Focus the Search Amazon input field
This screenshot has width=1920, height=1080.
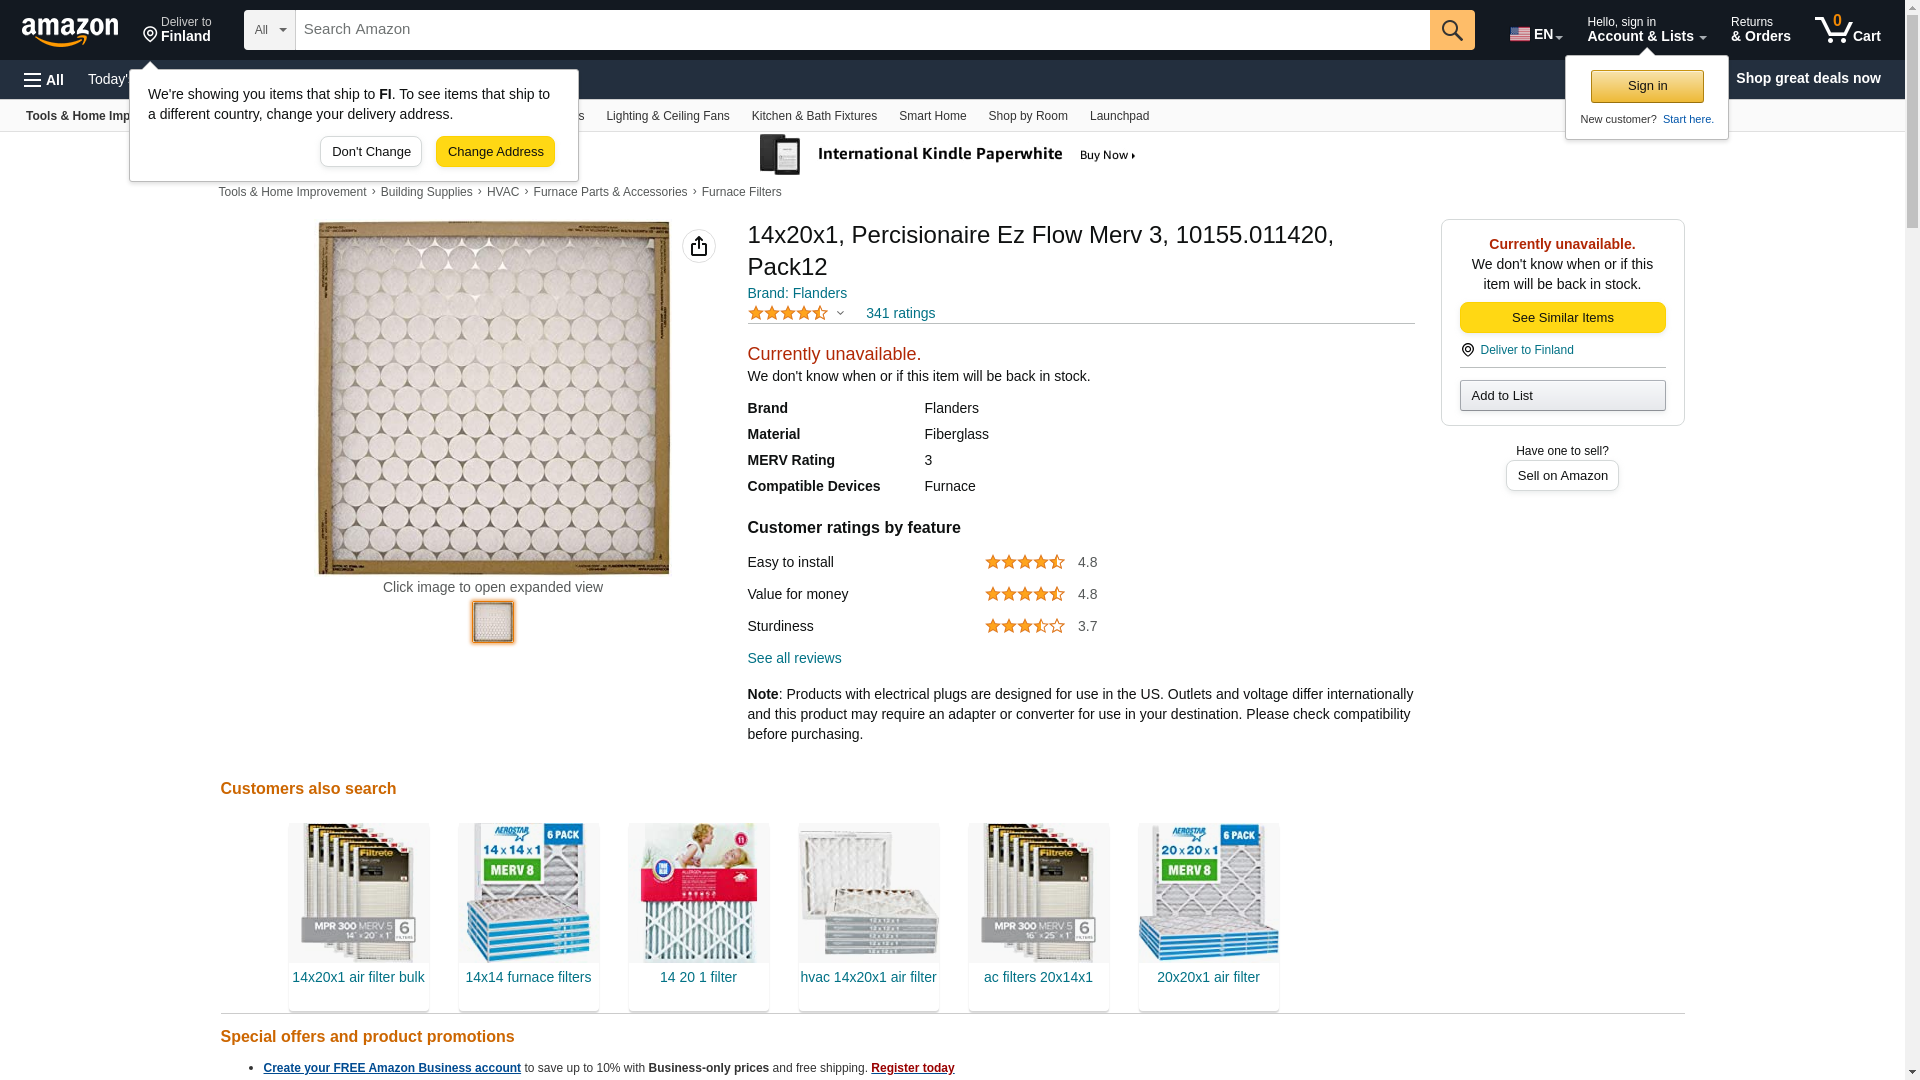click(x=861, y=30)
